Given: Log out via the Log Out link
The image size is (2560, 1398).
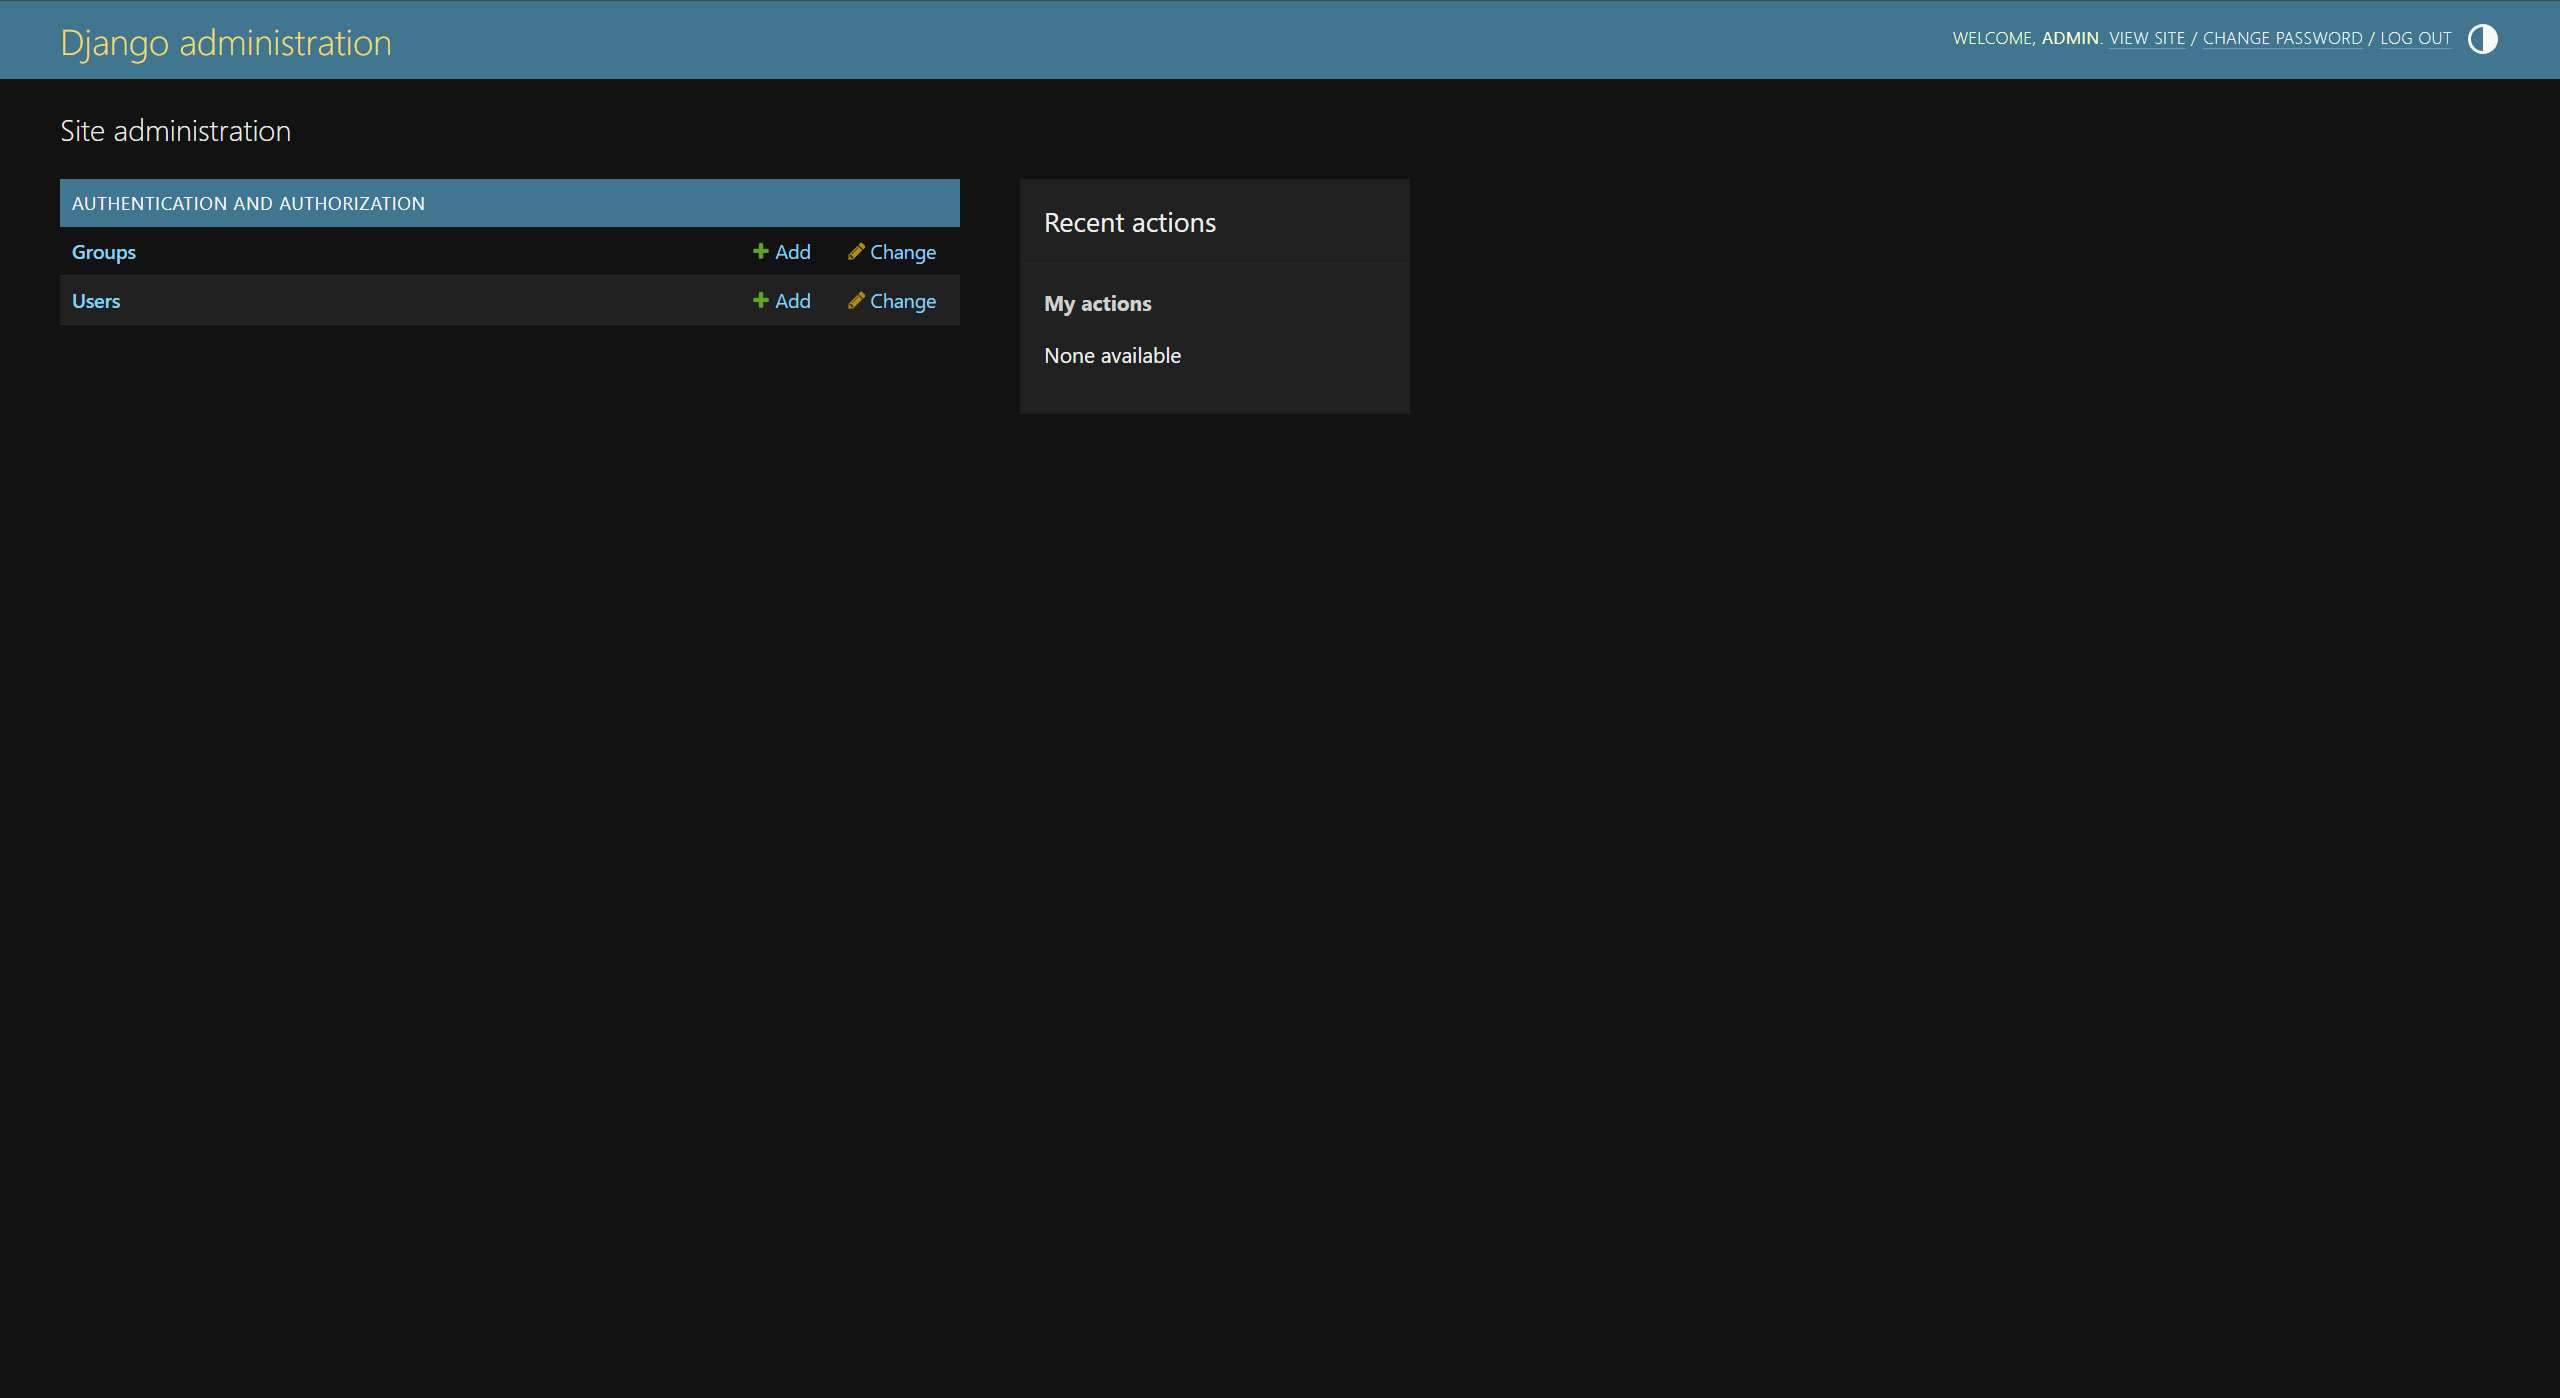Looking at the screenshot, I should click(x=2415, y=38).
